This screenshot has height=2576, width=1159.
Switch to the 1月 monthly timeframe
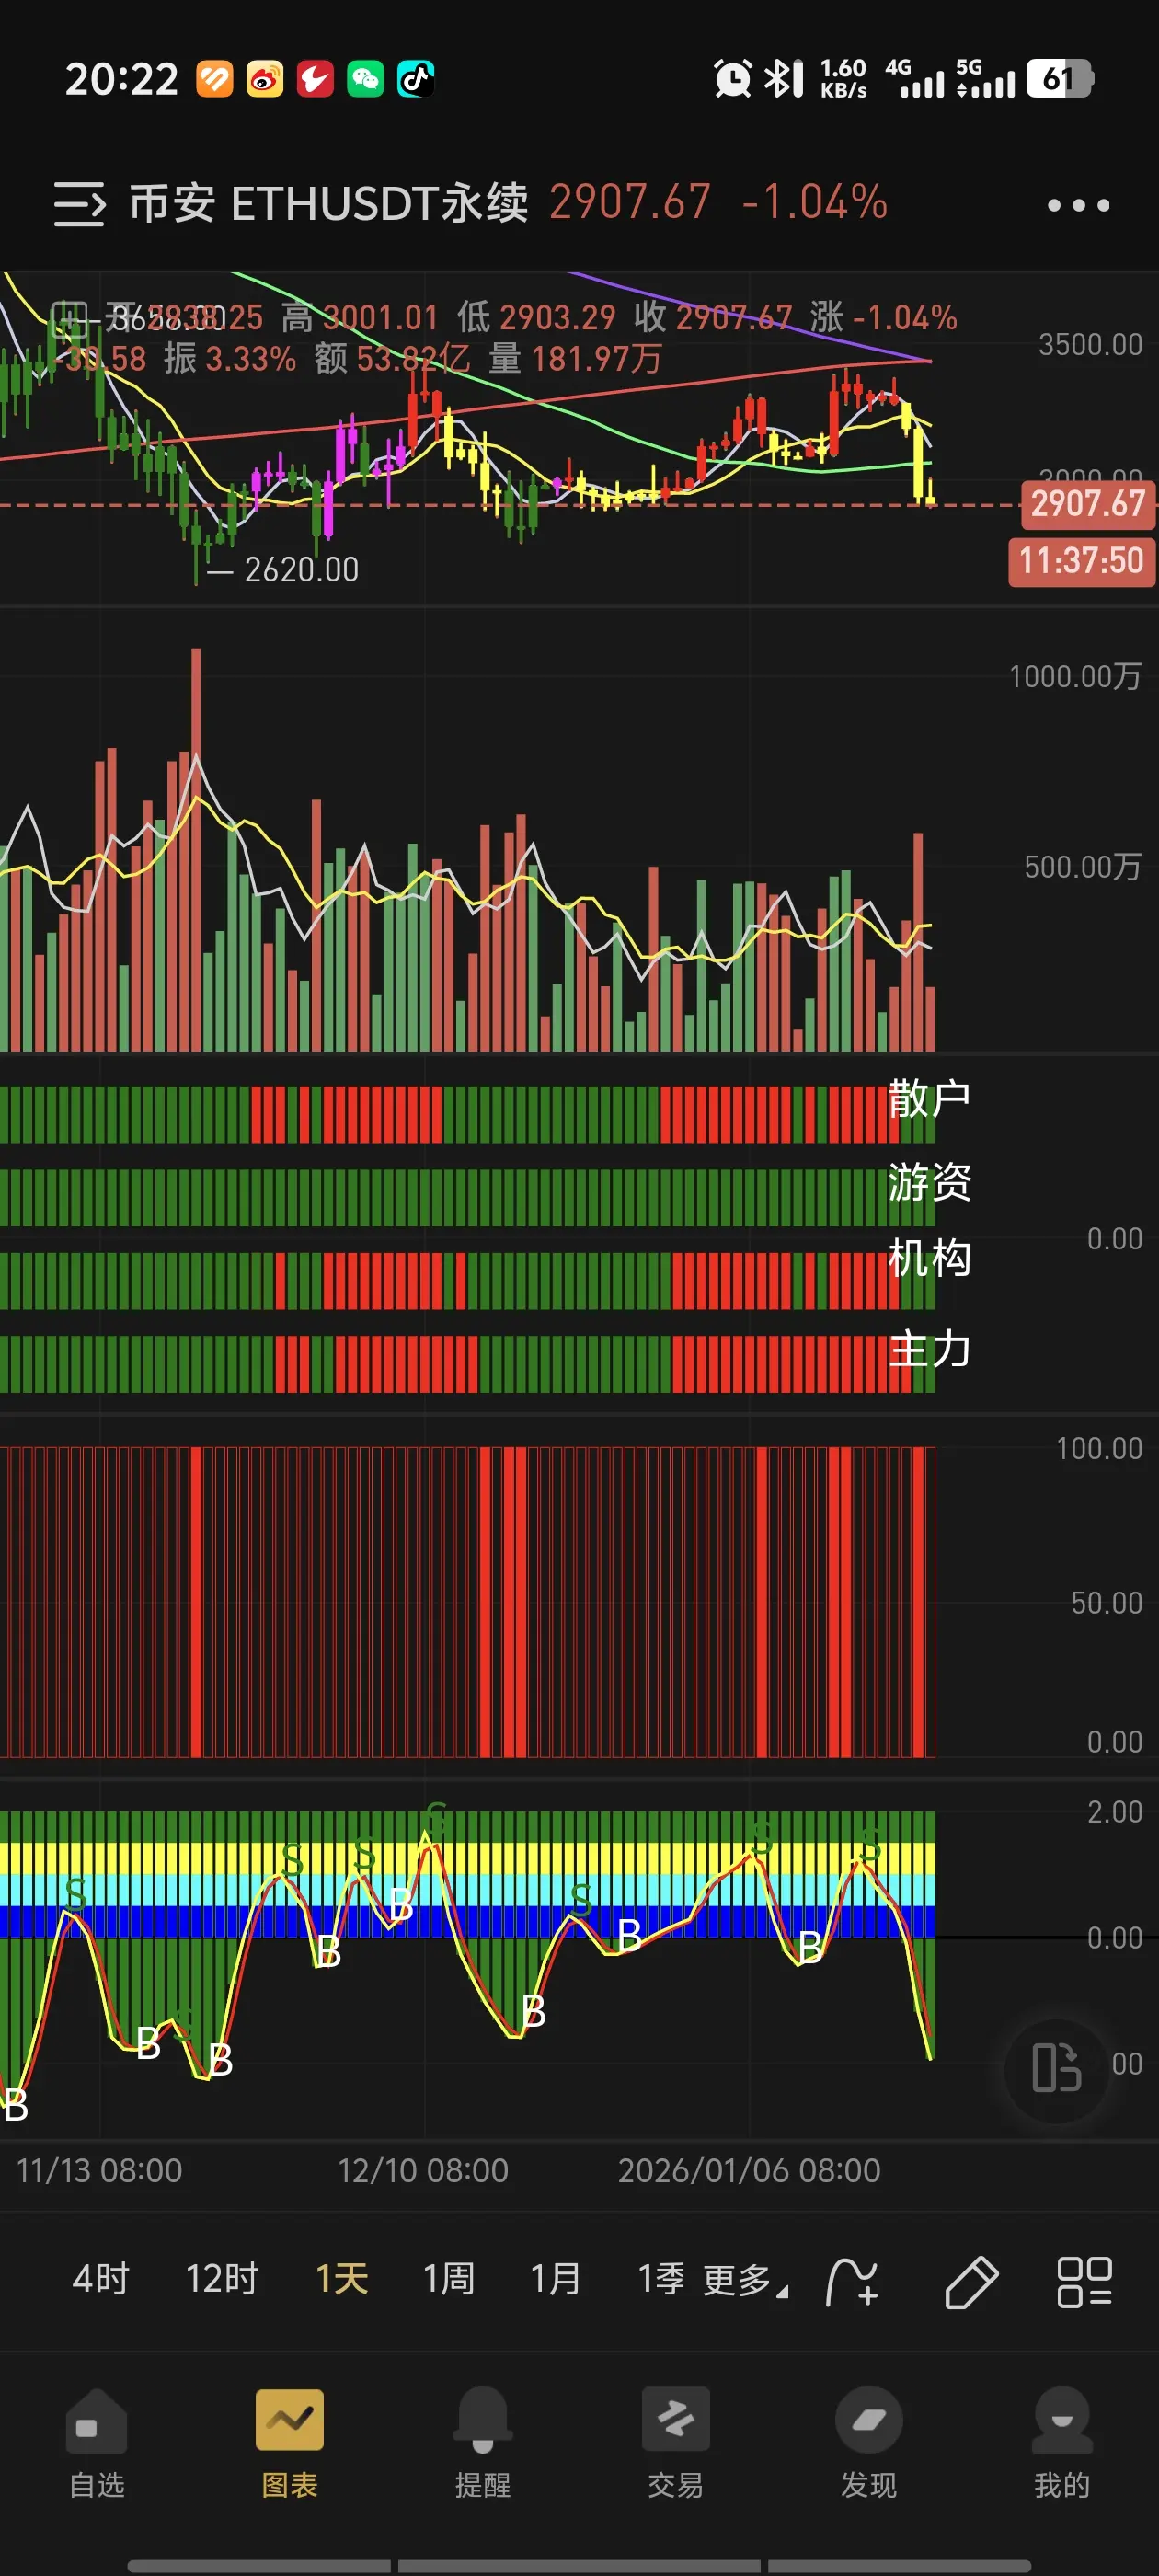point(555,2279)
